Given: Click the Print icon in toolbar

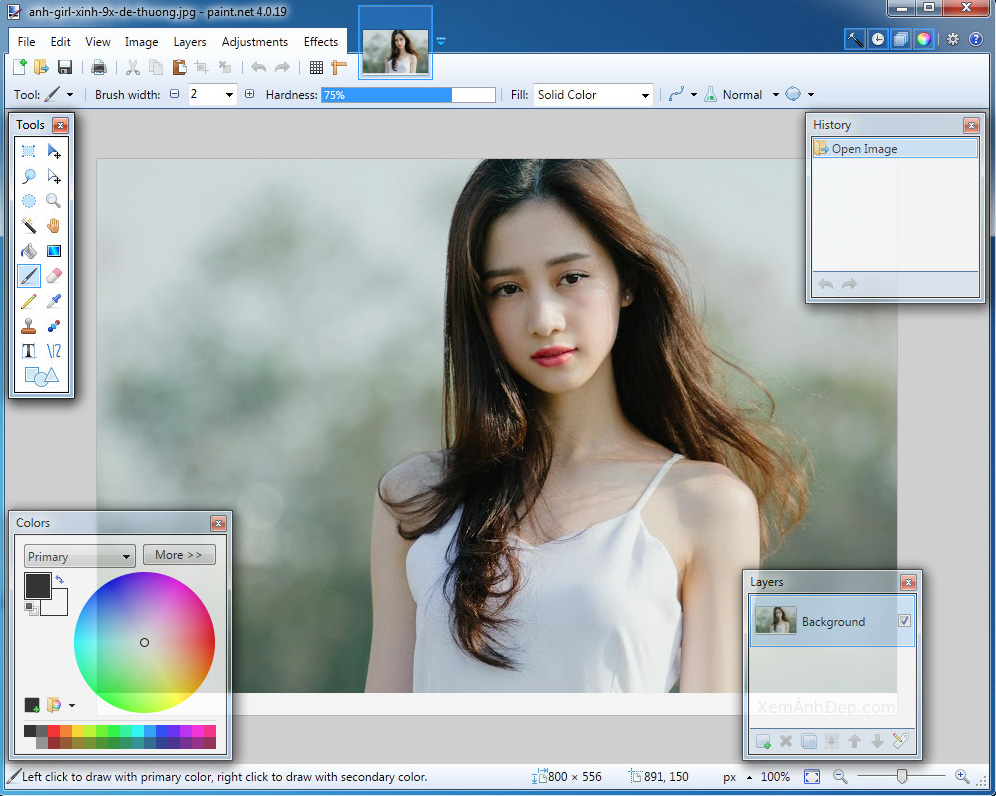Looking at the screenshot, I should 99,67.
